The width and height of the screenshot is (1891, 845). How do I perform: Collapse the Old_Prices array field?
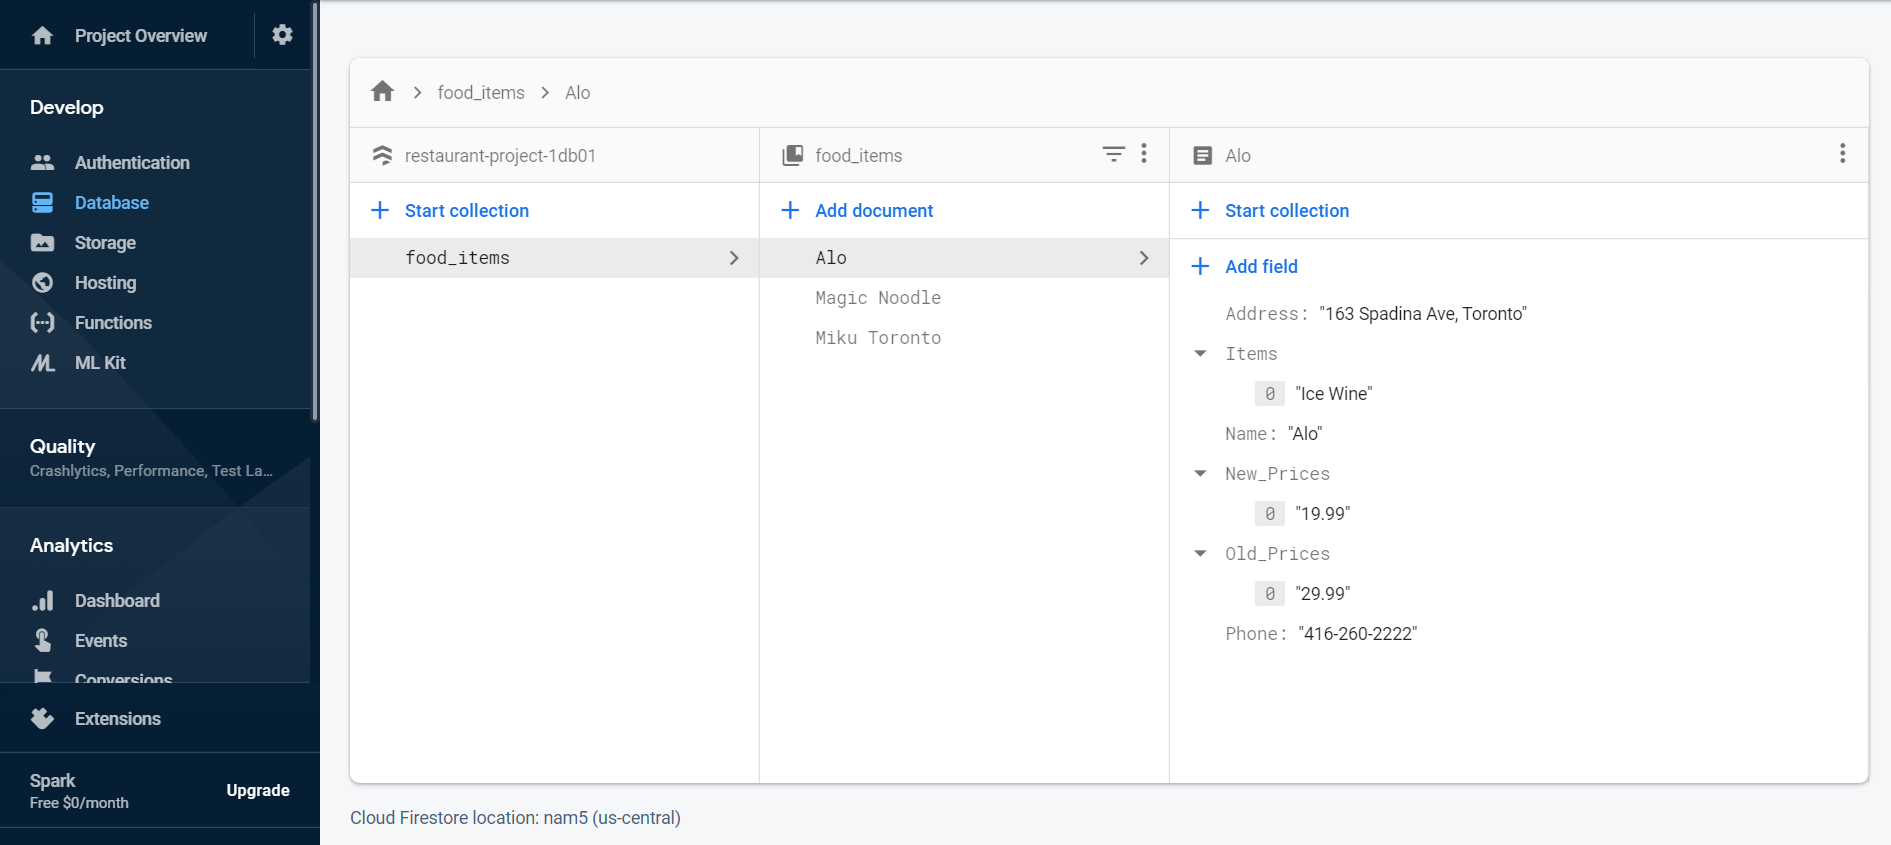[1200, 554]
